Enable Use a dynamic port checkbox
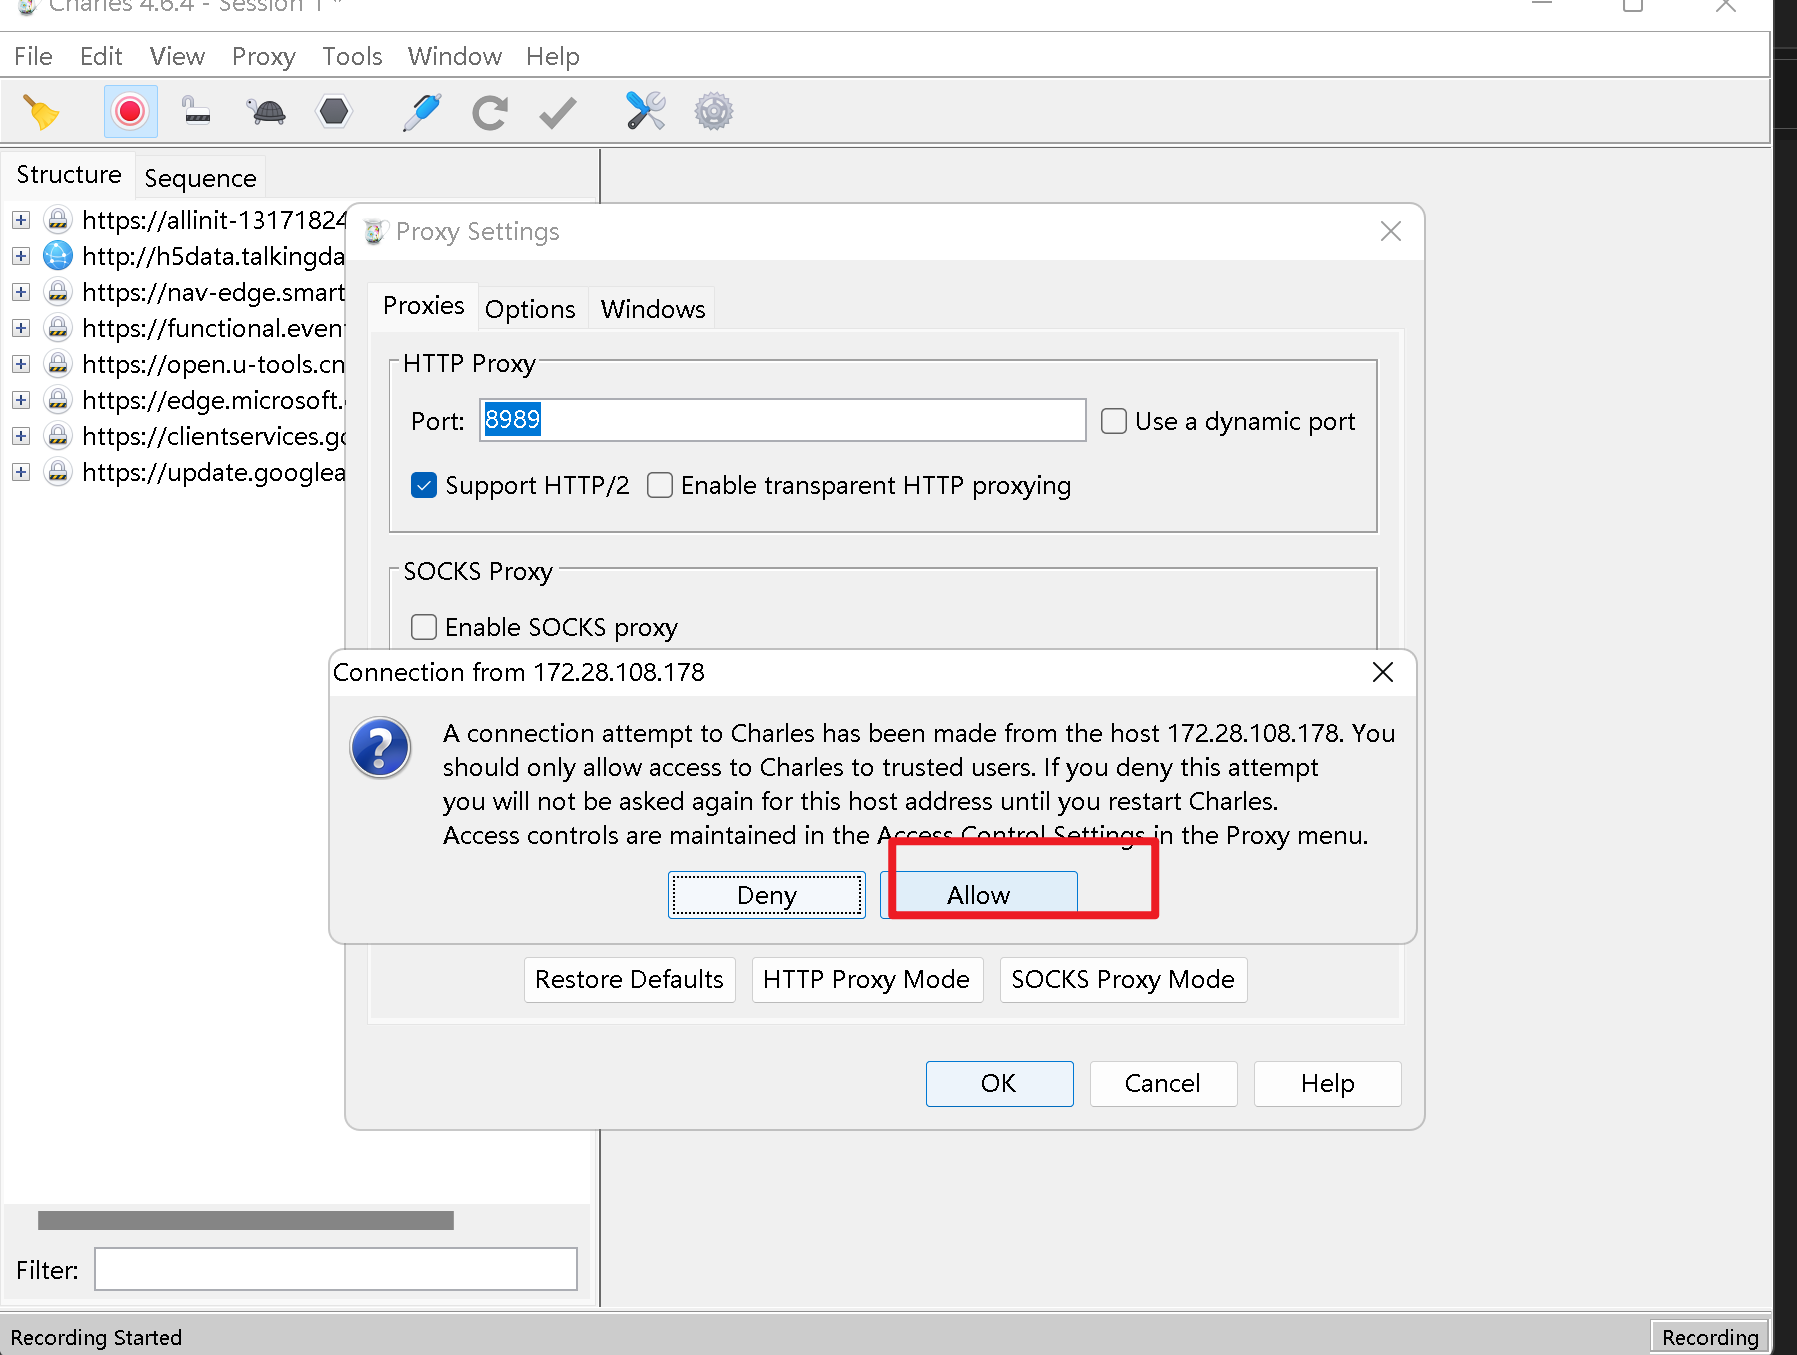Viewport: 1797px width, 1355px height. (1114, 421)
